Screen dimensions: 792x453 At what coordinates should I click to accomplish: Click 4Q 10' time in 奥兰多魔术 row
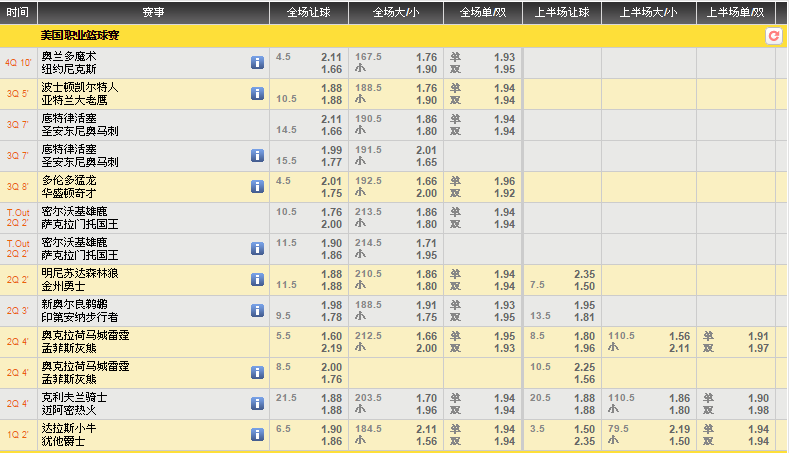[x=18, y=63]
